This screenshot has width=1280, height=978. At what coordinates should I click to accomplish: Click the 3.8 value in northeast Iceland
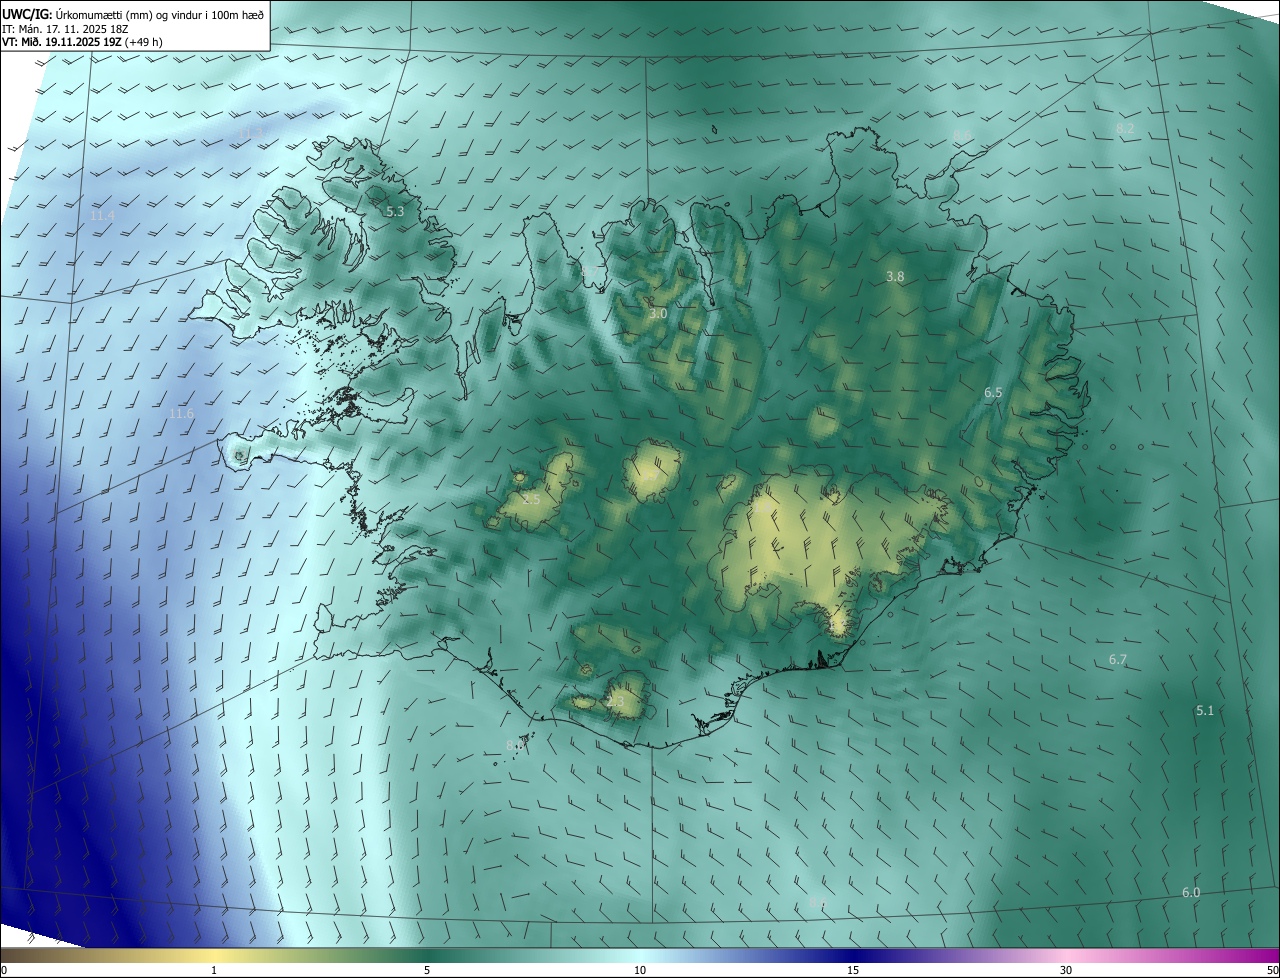[895, 277]
